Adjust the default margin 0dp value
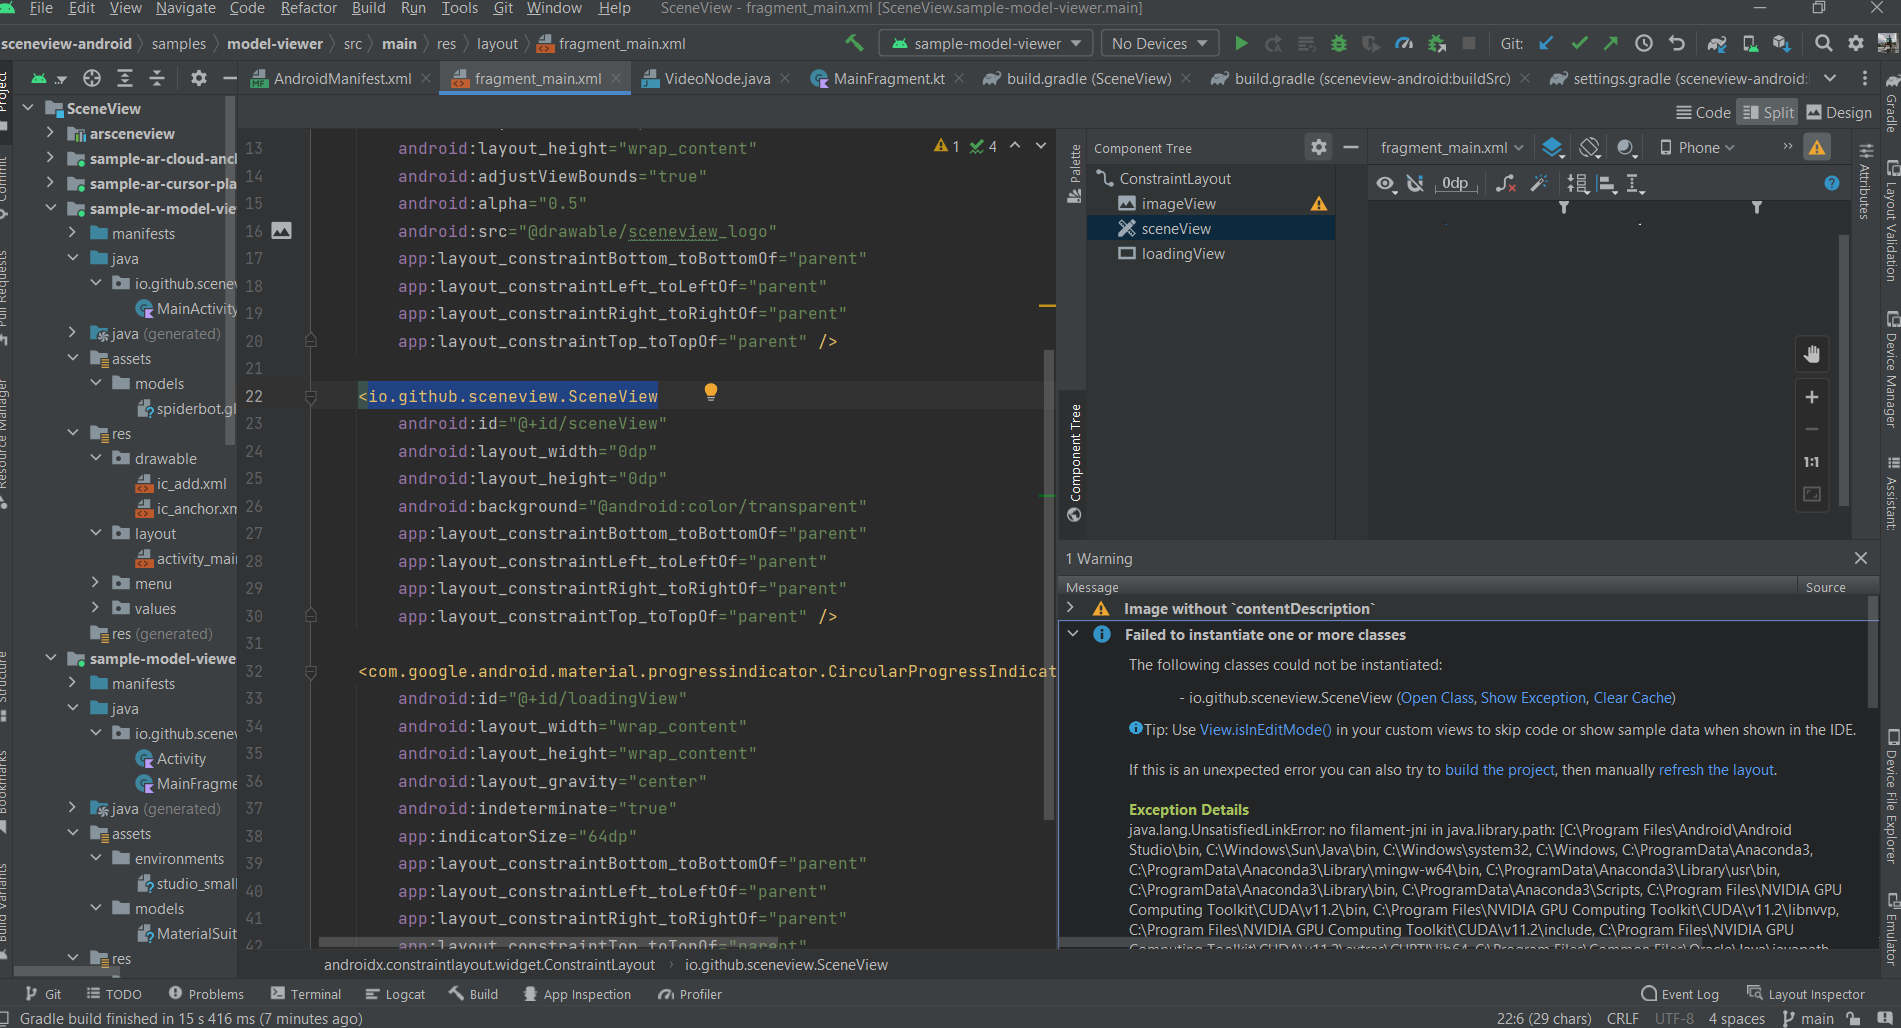The width and height of the screenshot is (1901, 1028). [x=1456, y=183]
